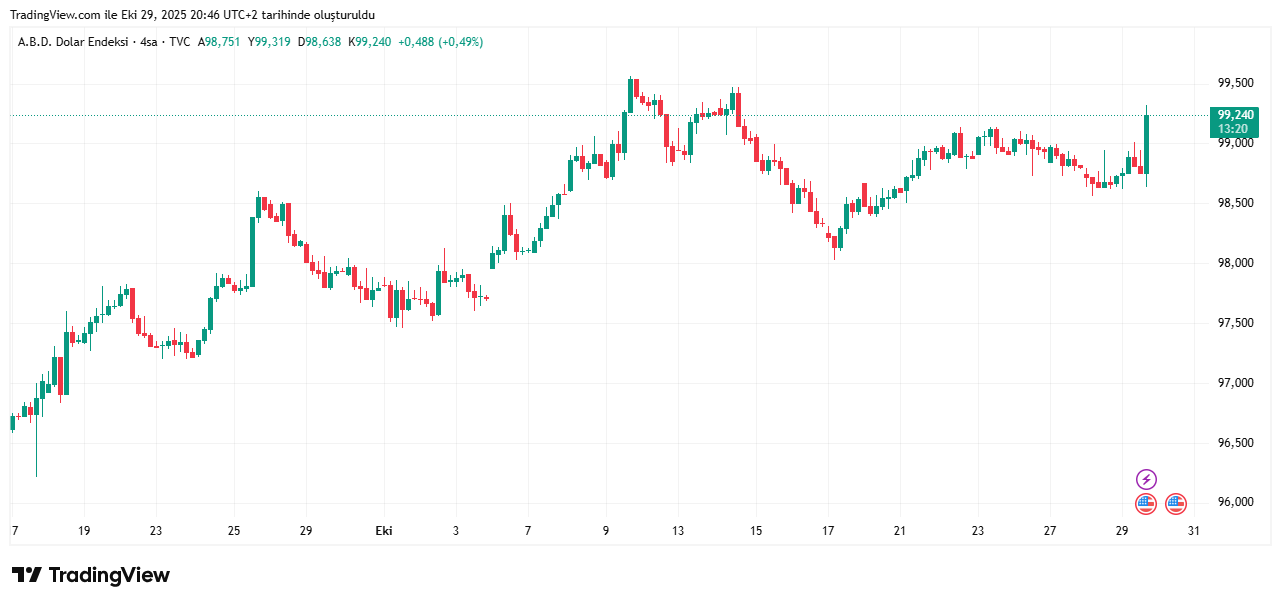The height and width of the screenshot is (605, 1281).
Task: Click the latest tall green candle
Action: point(1146,144)
